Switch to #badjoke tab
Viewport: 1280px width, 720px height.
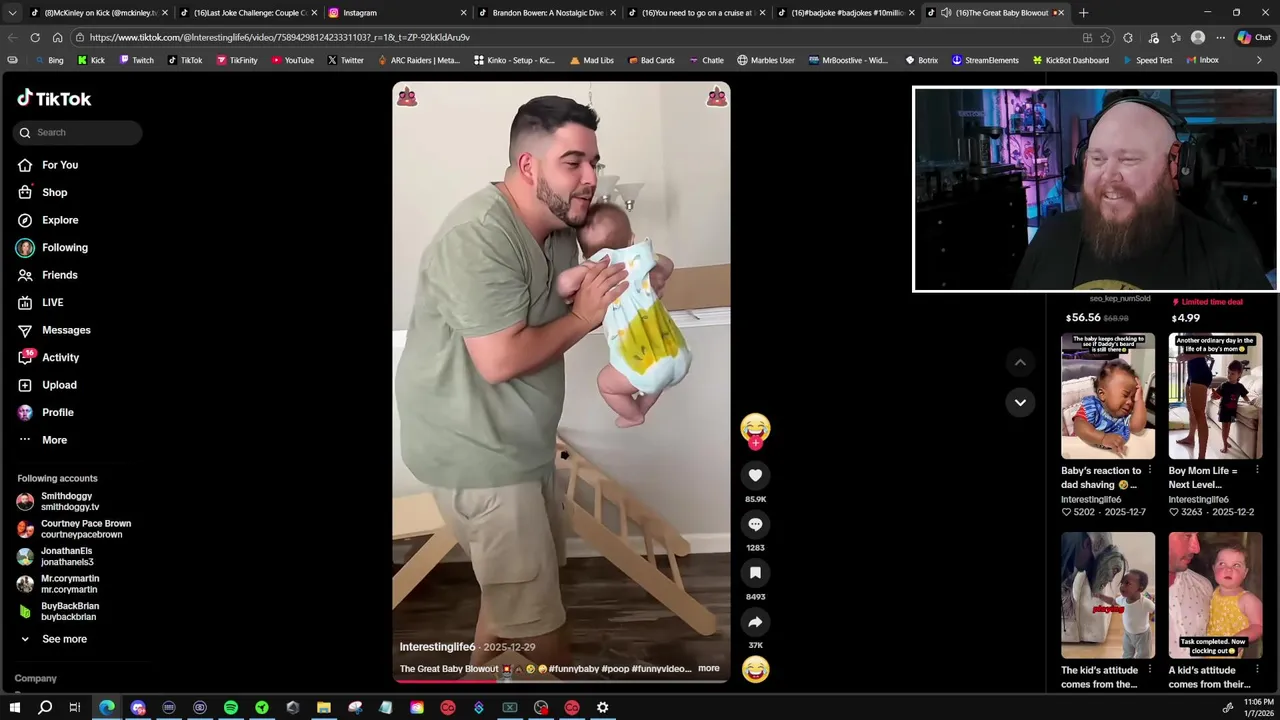click(846, 13)
